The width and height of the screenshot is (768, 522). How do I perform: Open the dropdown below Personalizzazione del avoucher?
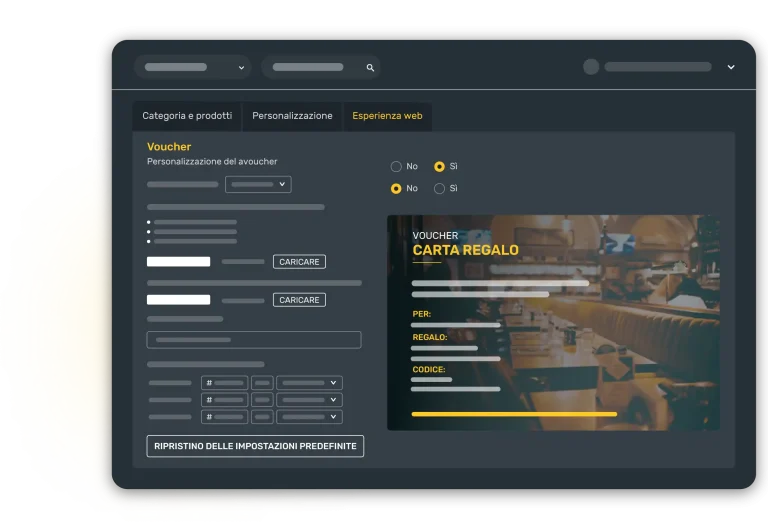[x=258, y=184]
